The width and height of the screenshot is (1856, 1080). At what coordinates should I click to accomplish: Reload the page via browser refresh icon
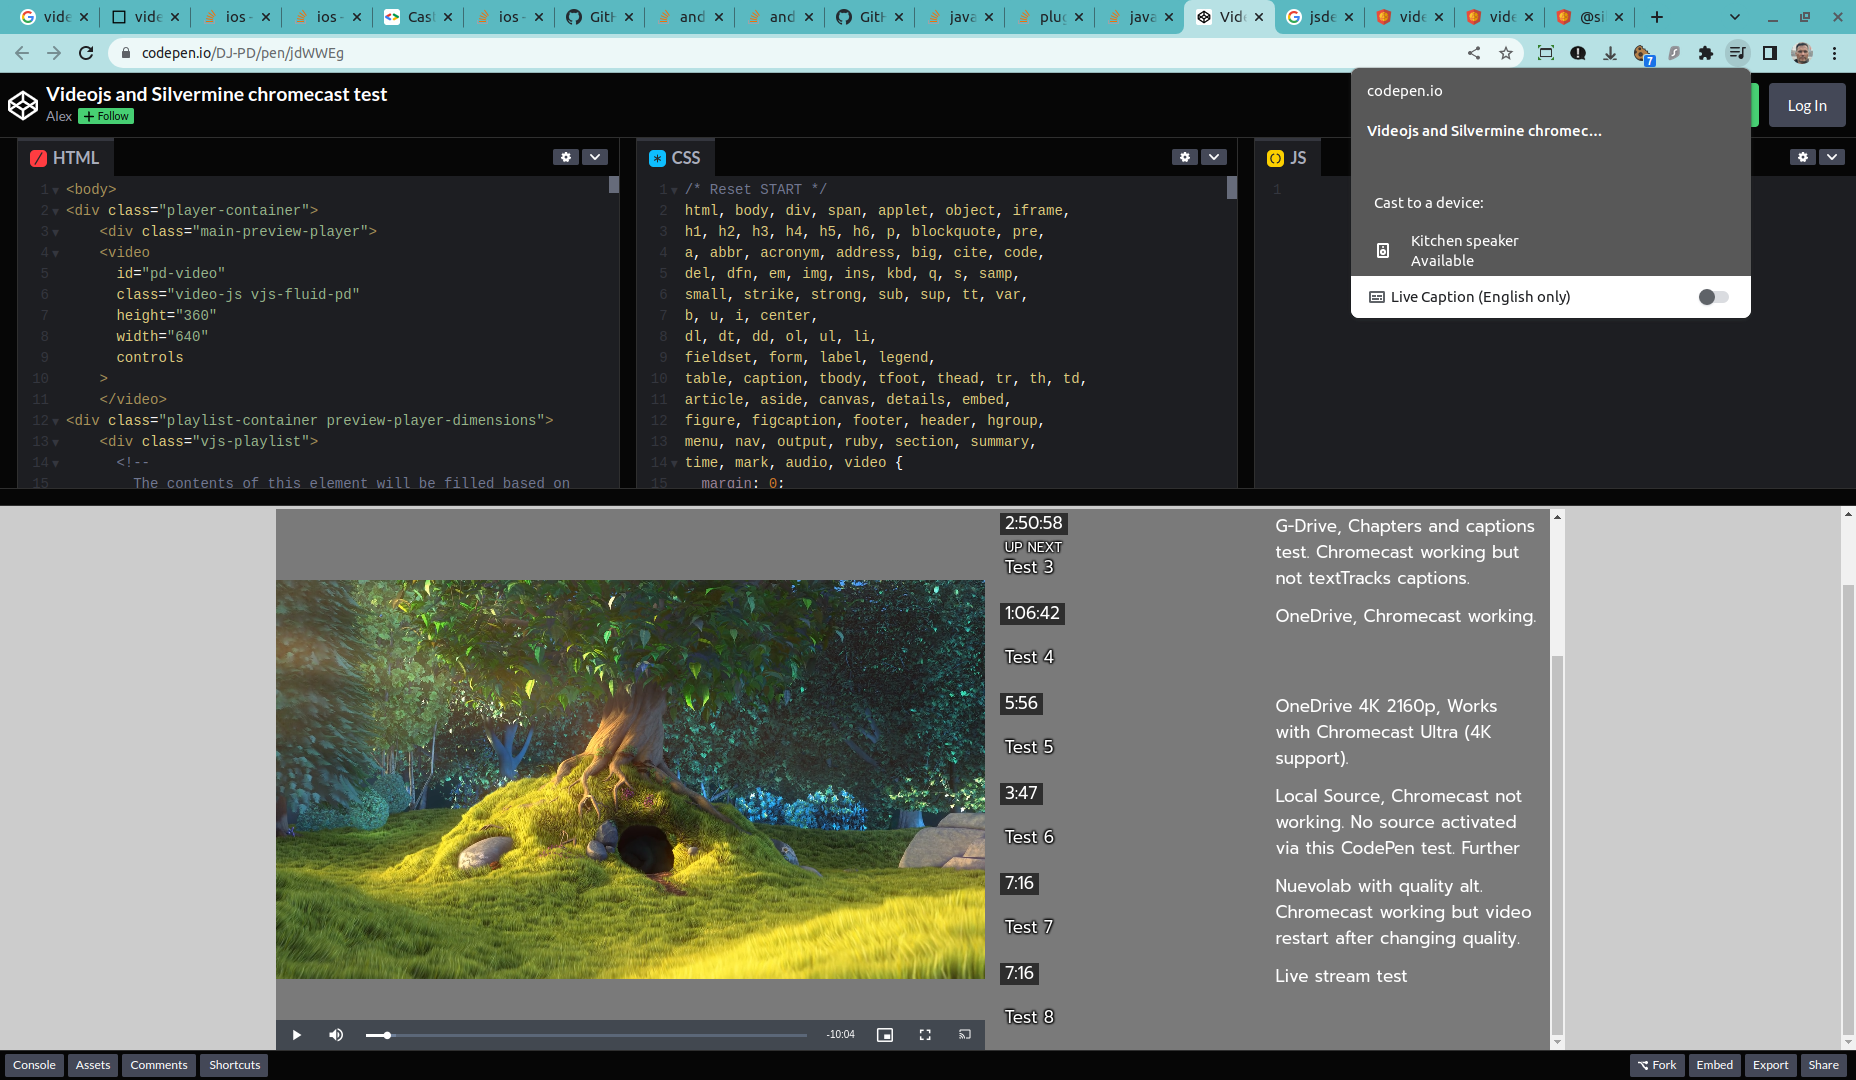(86, 53)
